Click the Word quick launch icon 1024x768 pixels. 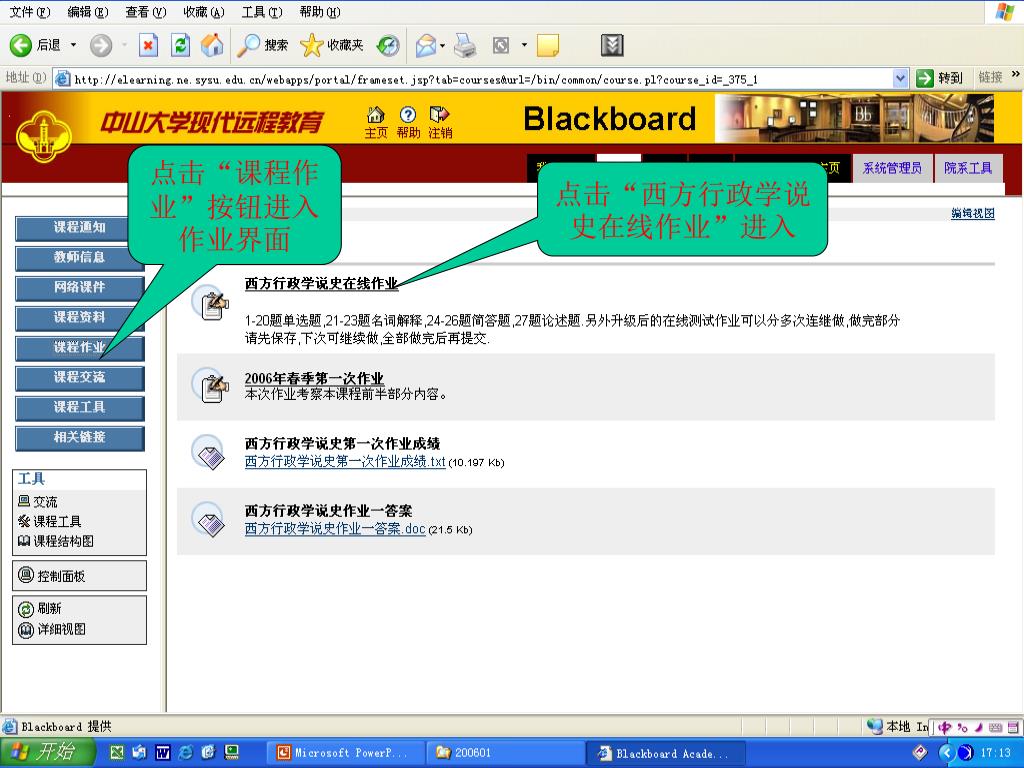163,752
